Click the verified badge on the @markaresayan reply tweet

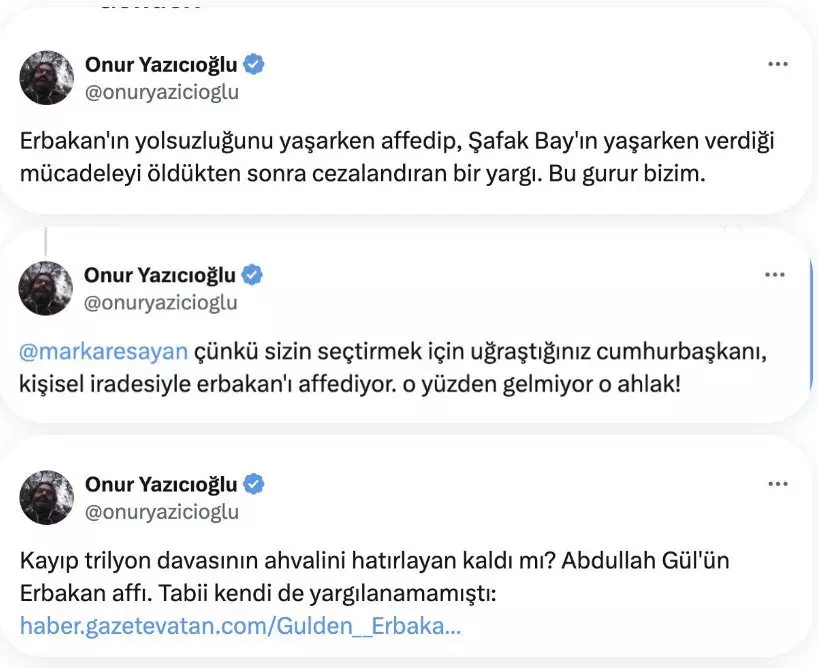[x=255, y=275]
